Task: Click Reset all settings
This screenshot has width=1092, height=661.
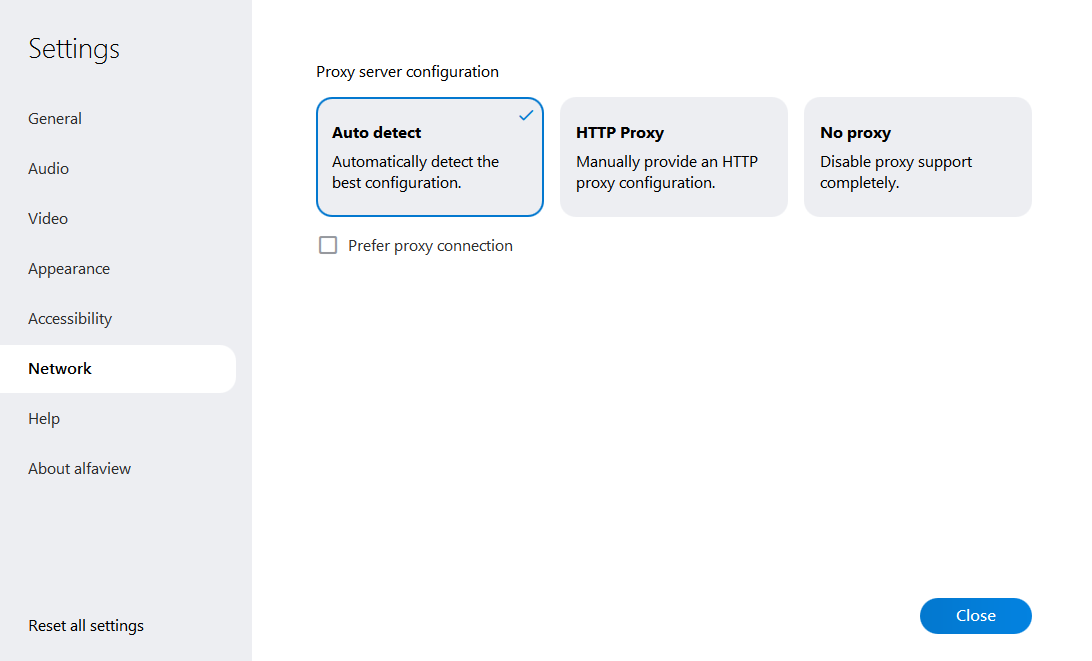Action: click(x=86, y=626)
